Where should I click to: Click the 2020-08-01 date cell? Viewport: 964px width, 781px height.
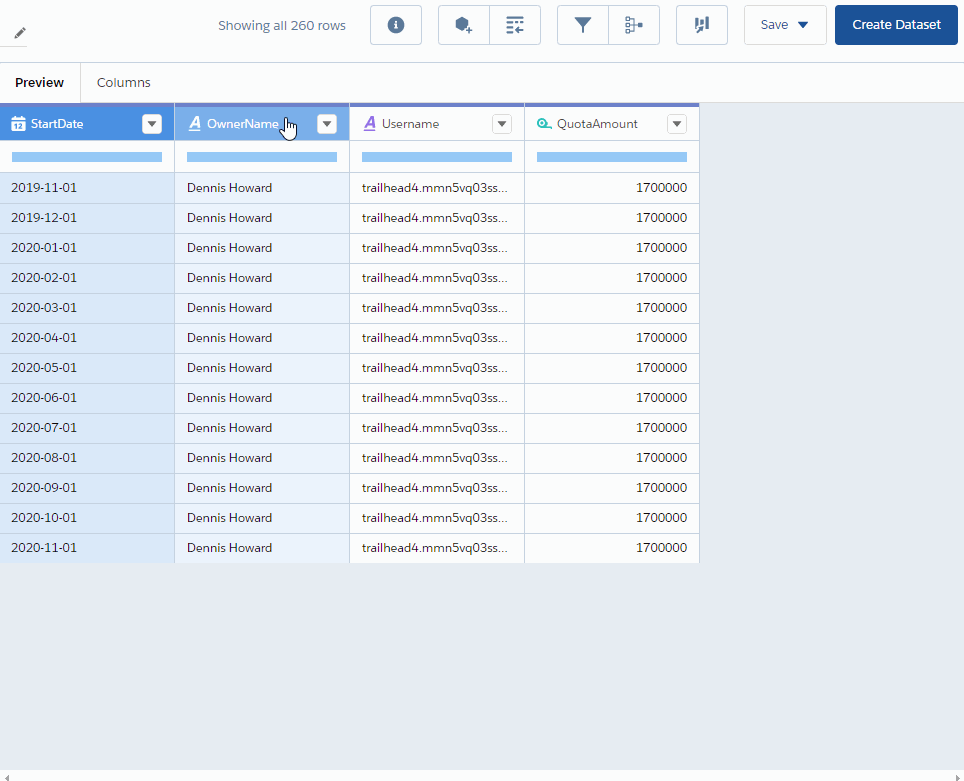[87, 458]
